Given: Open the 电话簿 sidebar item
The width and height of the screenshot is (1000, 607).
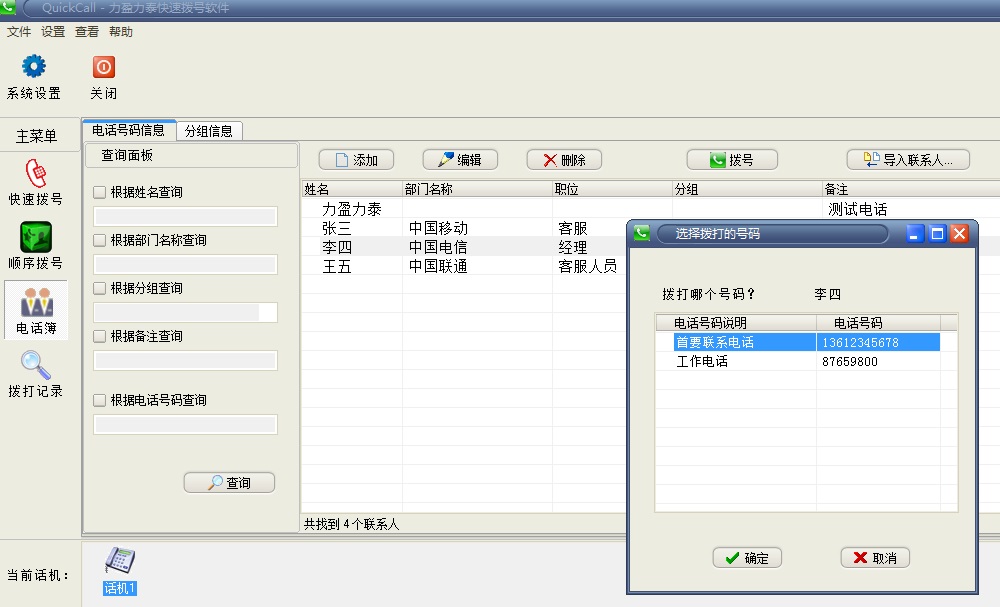Looking at the screenshot, I should pyautogui.click(x=37, y=303).
